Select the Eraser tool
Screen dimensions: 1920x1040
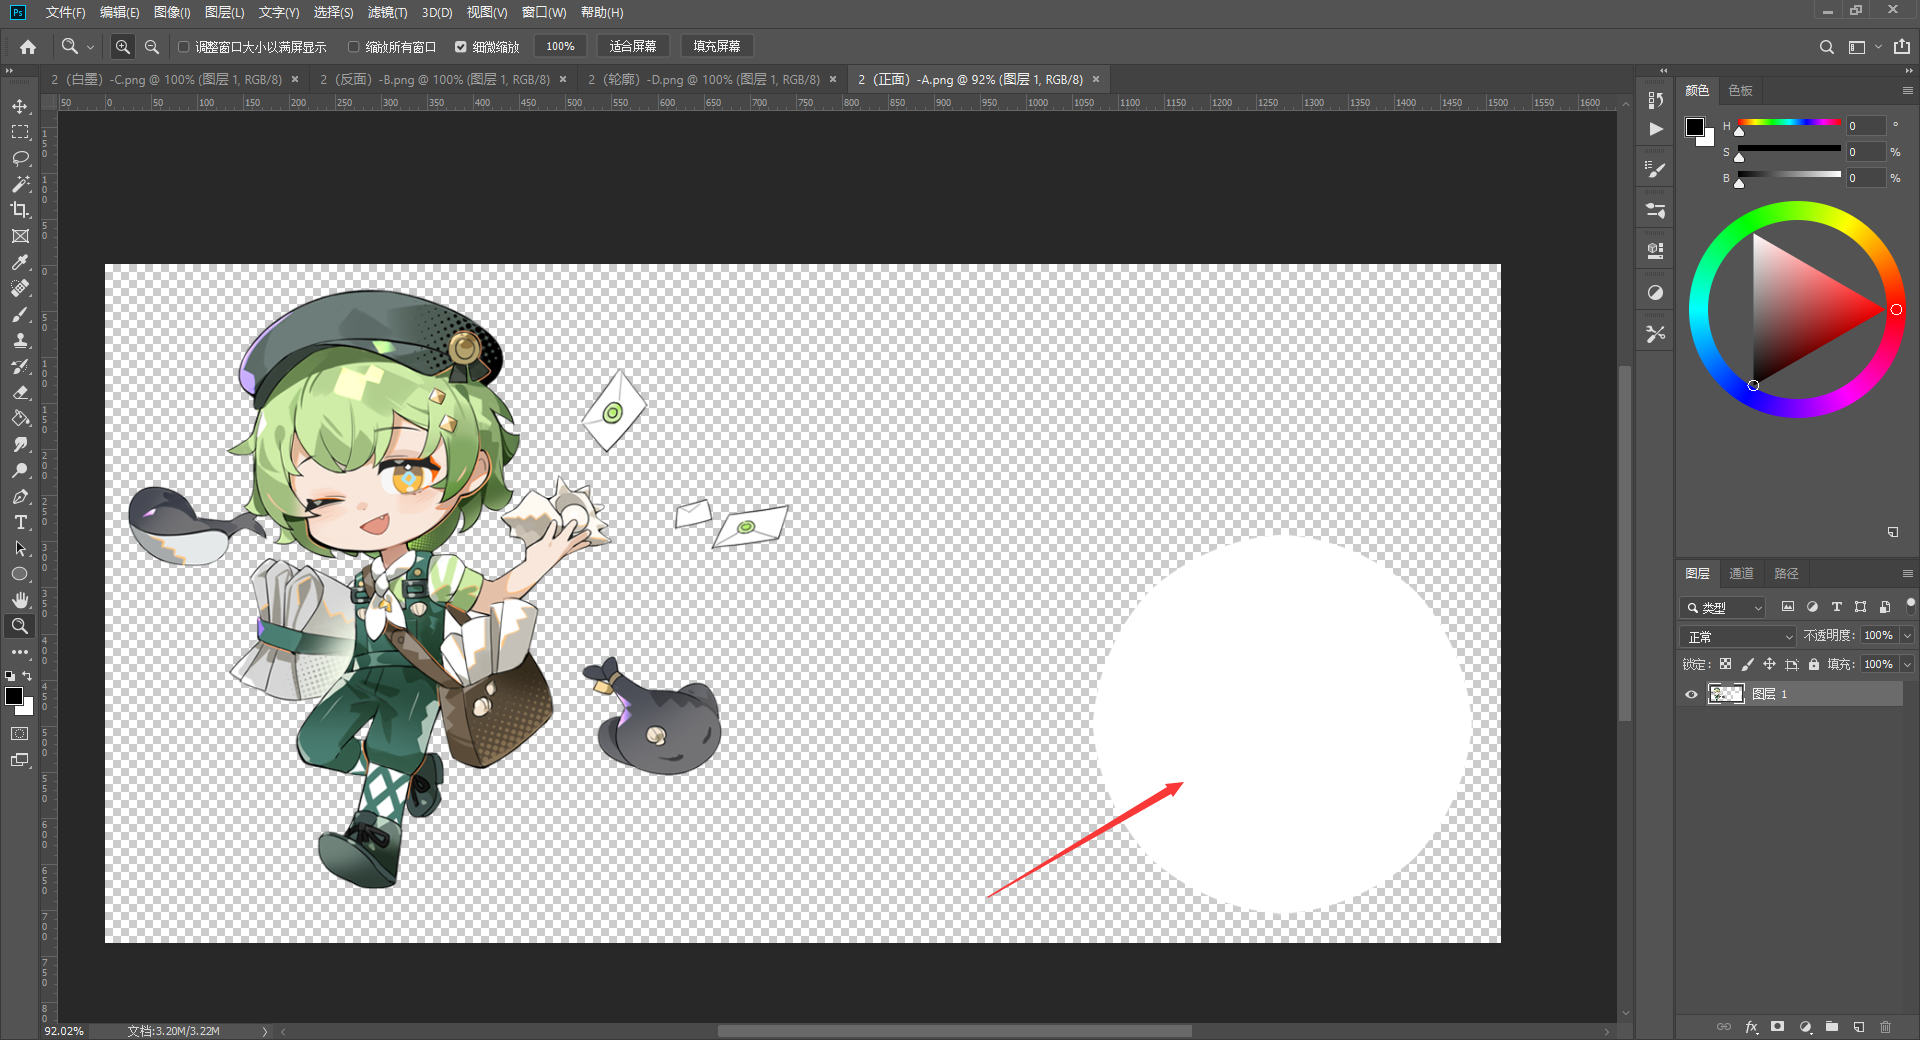point(20,392)
